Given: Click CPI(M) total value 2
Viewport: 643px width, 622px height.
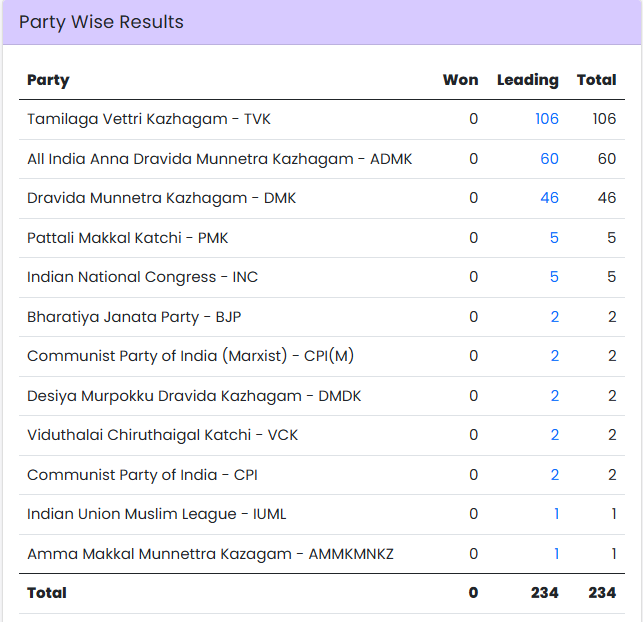Looking at the screenshot, I should pos(612,356).
